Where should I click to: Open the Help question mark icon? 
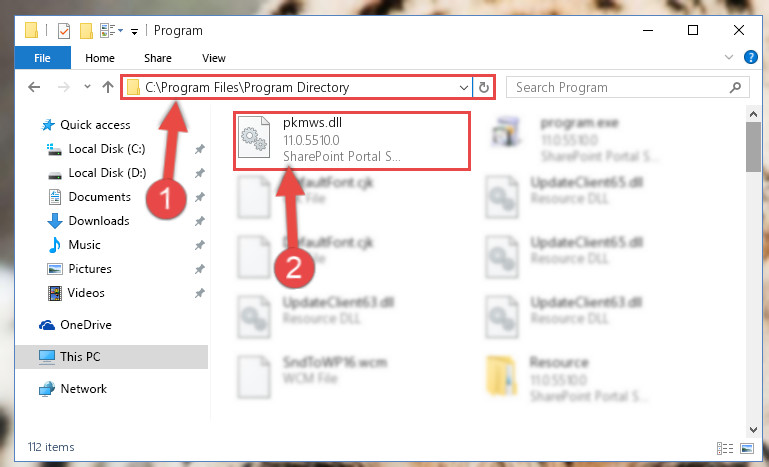[750, 57]
